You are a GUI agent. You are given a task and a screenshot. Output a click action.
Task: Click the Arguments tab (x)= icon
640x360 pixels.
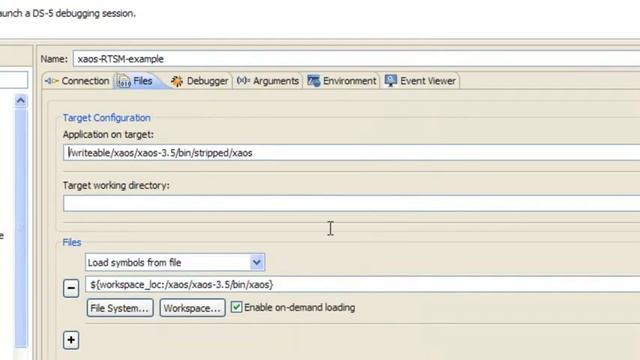coord(243,80)
